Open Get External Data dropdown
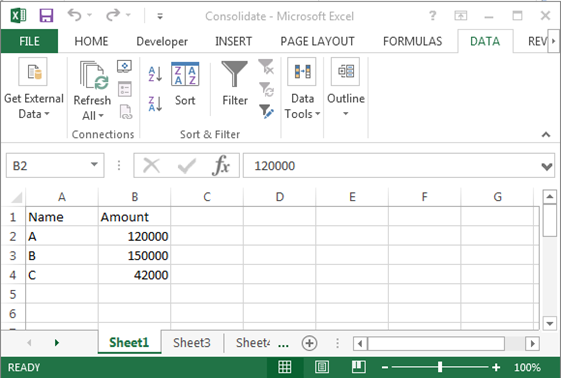This screenshot has width=561, height=378. (34, 89)
